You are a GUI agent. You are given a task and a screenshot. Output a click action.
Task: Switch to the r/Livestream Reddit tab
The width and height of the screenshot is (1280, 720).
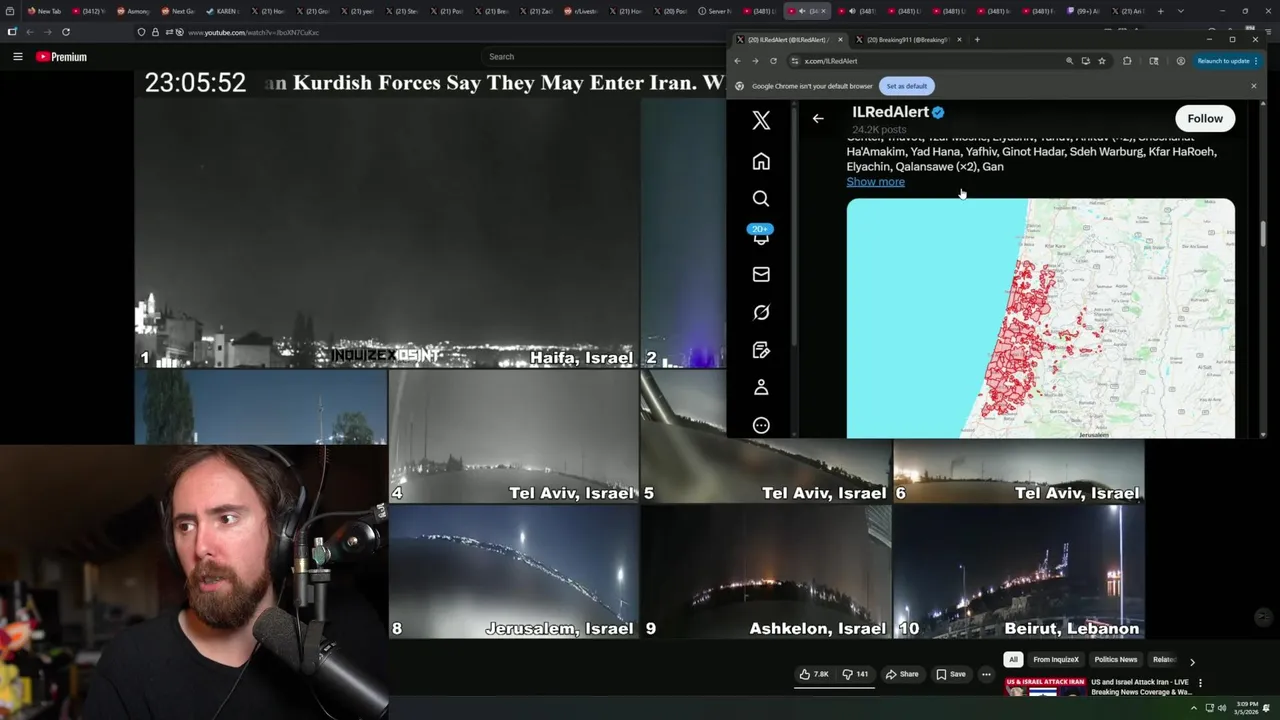tap(580, 11)
